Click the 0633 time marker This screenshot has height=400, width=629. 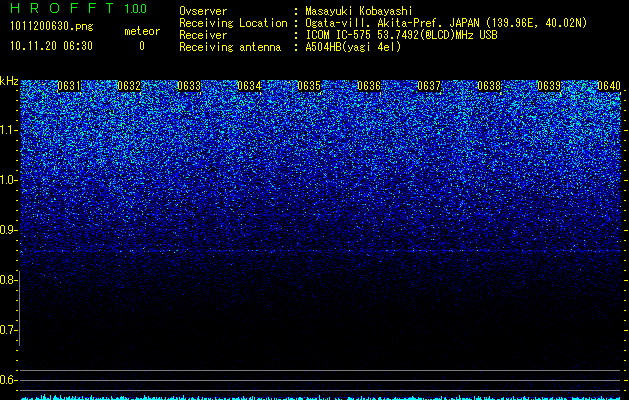189,86
